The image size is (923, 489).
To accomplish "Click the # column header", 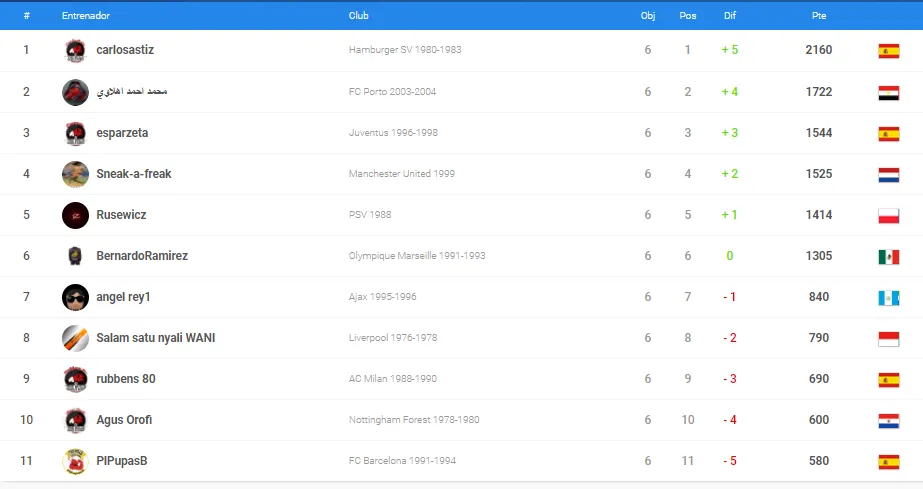I will click(26, 16).
